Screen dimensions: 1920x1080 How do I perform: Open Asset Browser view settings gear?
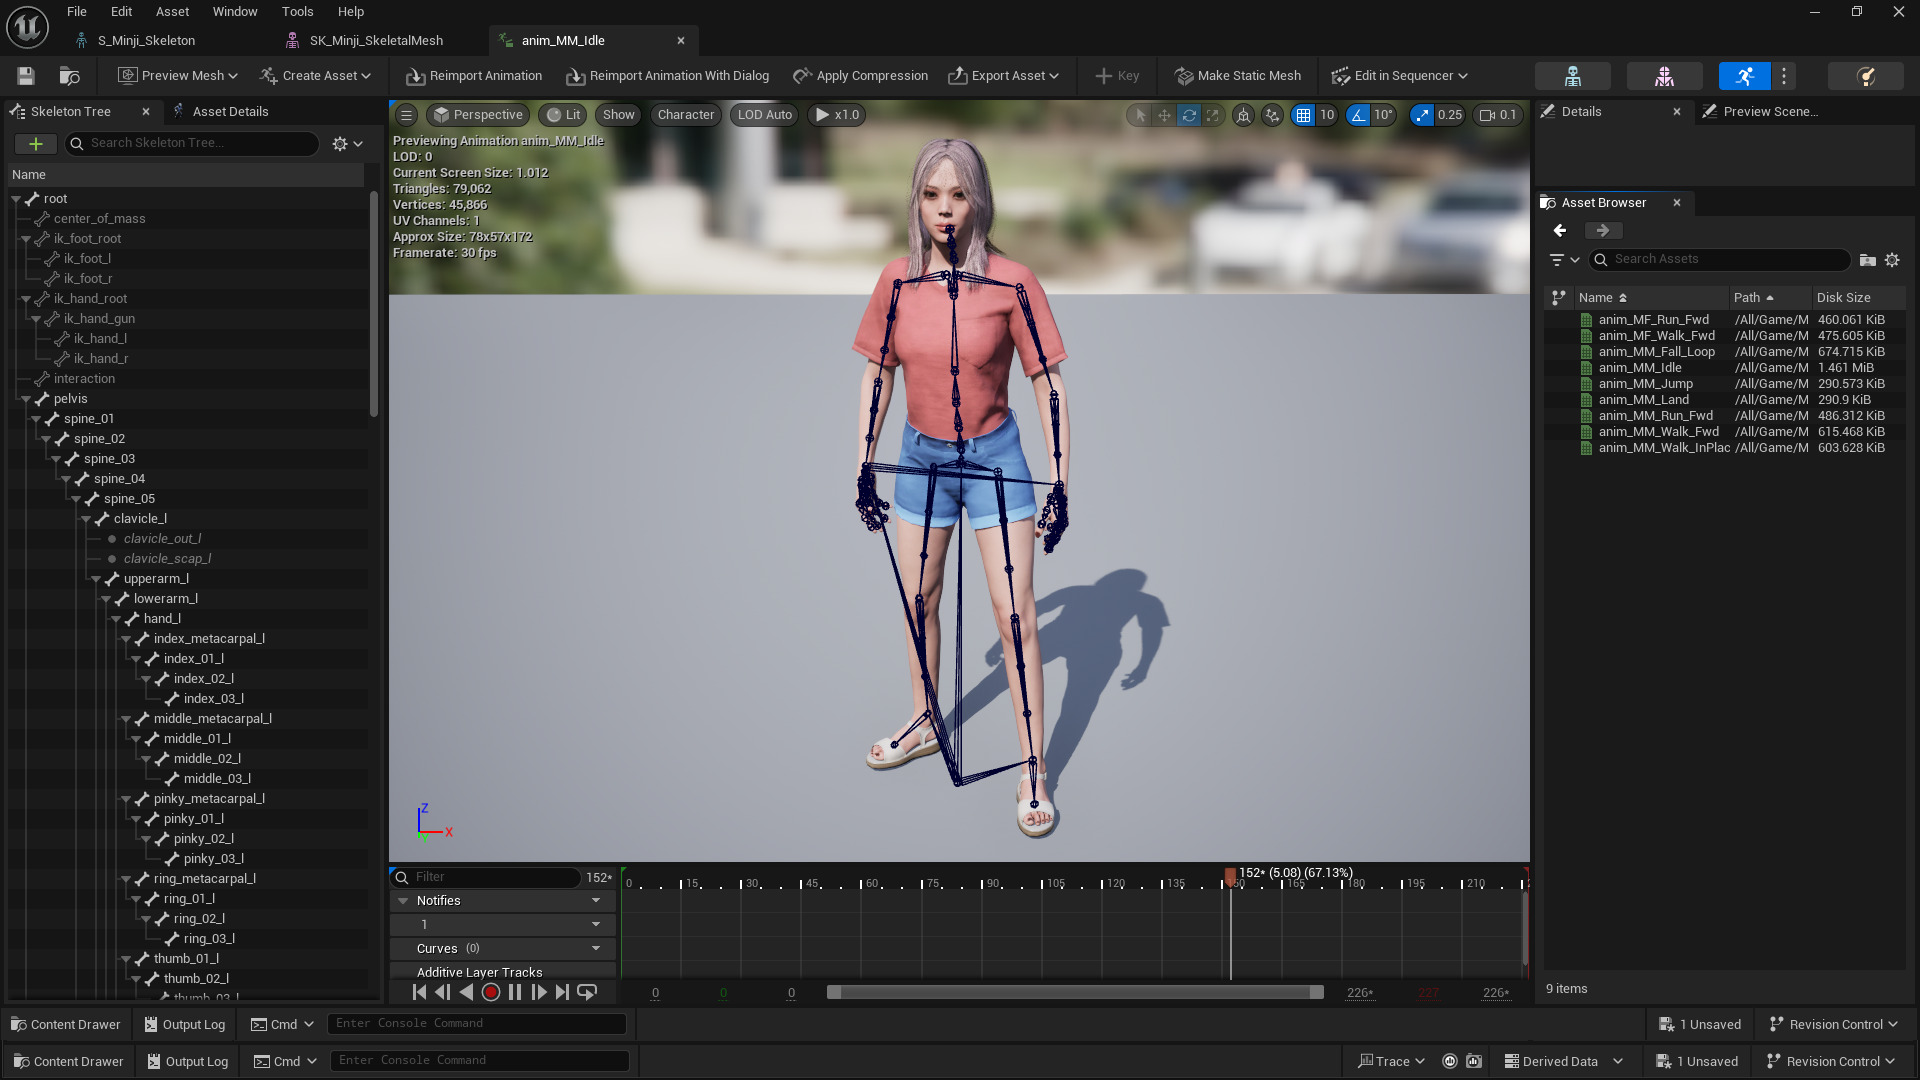(1892, 260)
